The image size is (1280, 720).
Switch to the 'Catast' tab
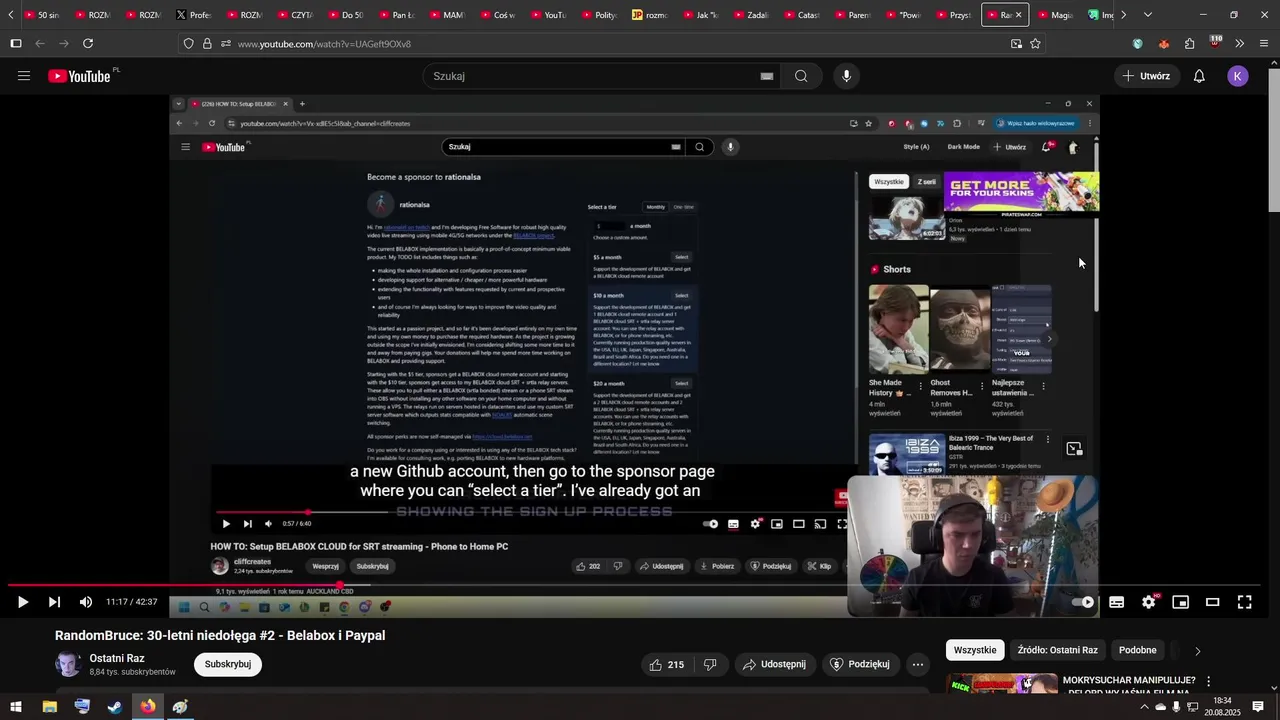802,15
